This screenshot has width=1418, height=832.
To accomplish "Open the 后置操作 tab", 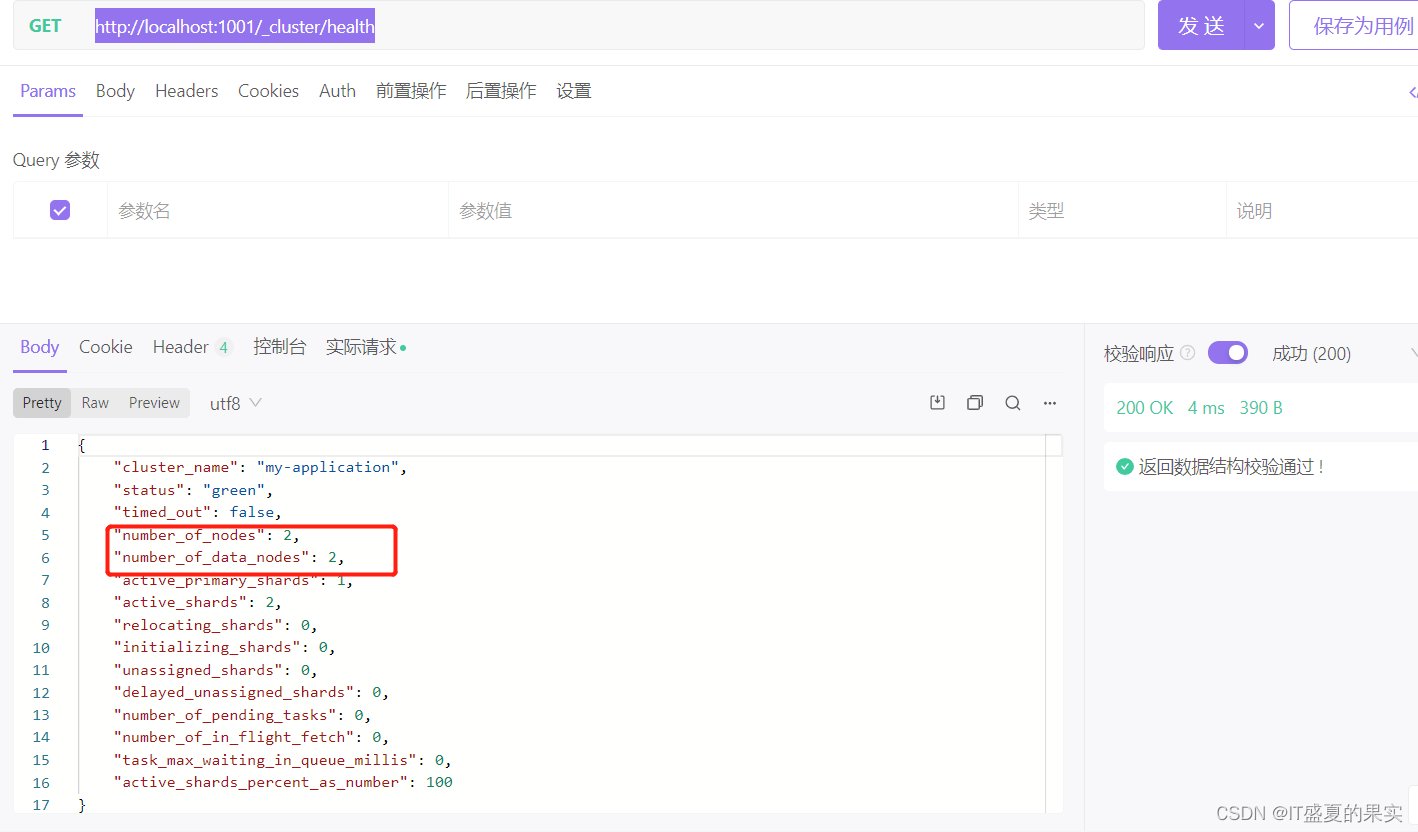I will [501, 91].
